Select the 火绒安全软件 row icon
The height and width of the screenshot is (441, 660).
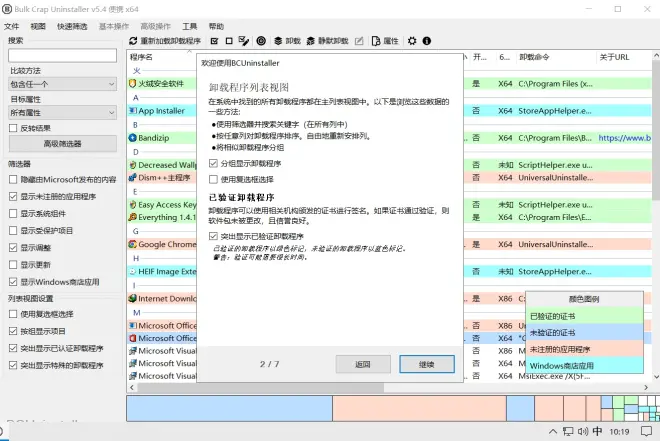click(x=133, y=83)
